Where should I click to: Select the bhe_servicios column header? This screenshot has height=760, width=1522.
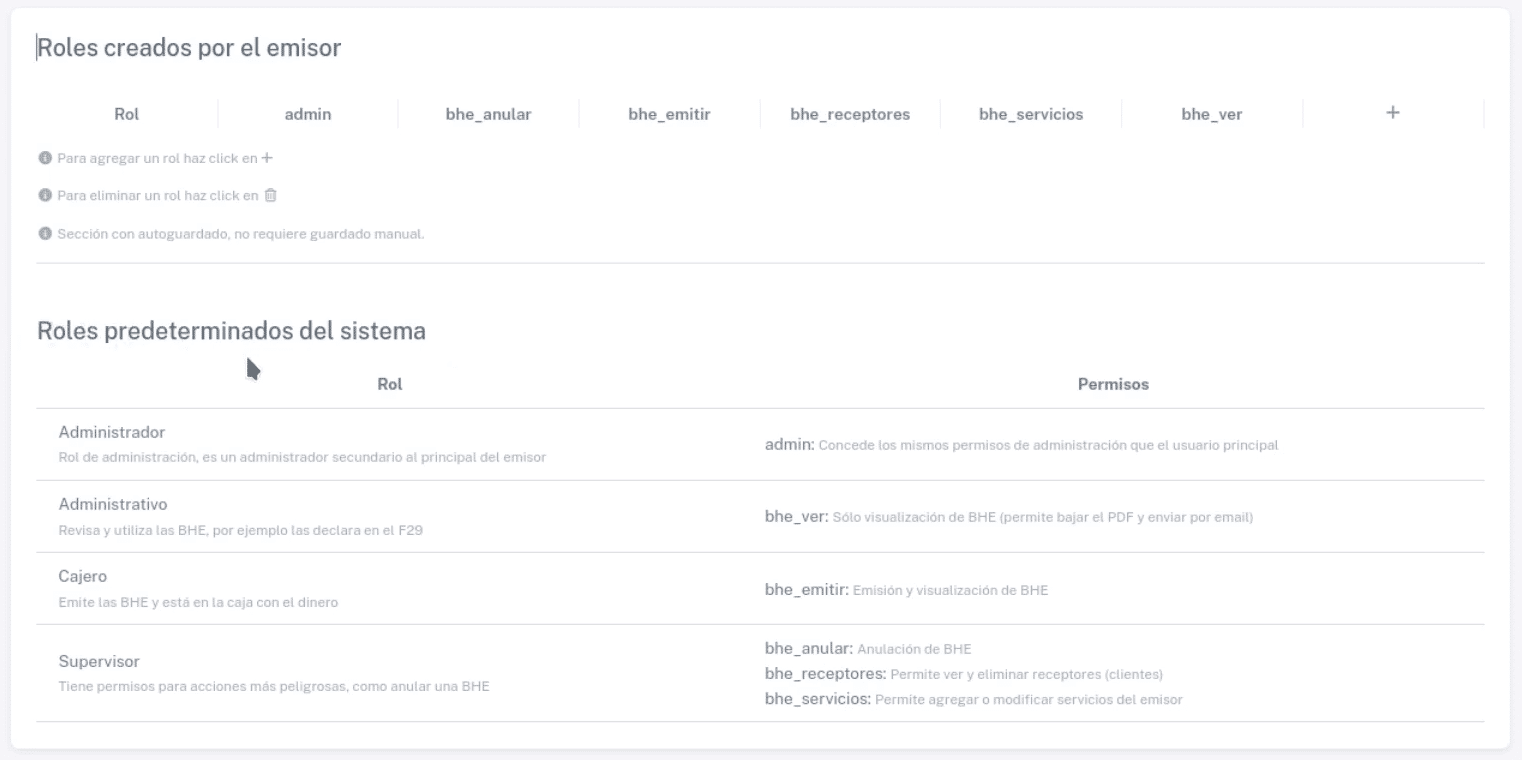1031,114
